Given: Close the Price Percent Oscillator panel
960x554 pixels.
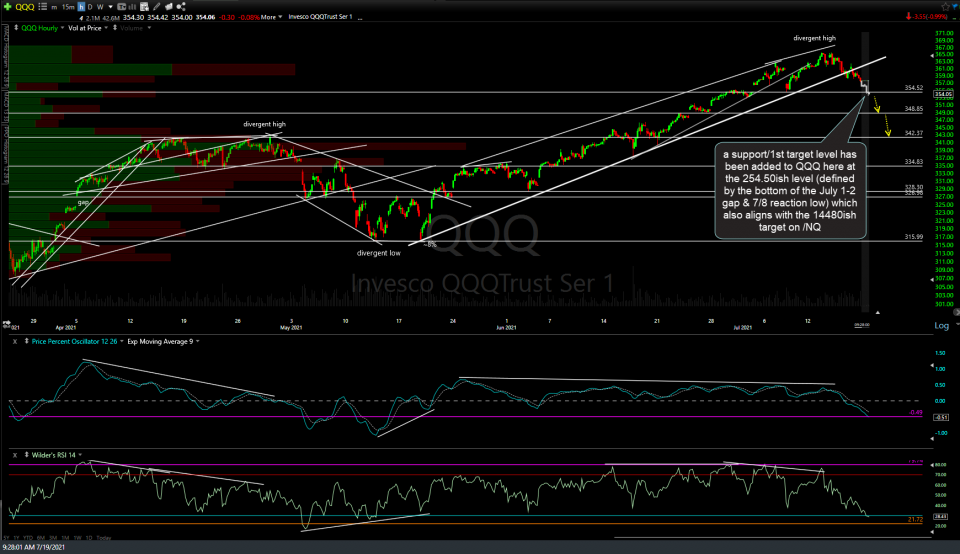Looking at the screenshot, I should [x=15, y=342].
